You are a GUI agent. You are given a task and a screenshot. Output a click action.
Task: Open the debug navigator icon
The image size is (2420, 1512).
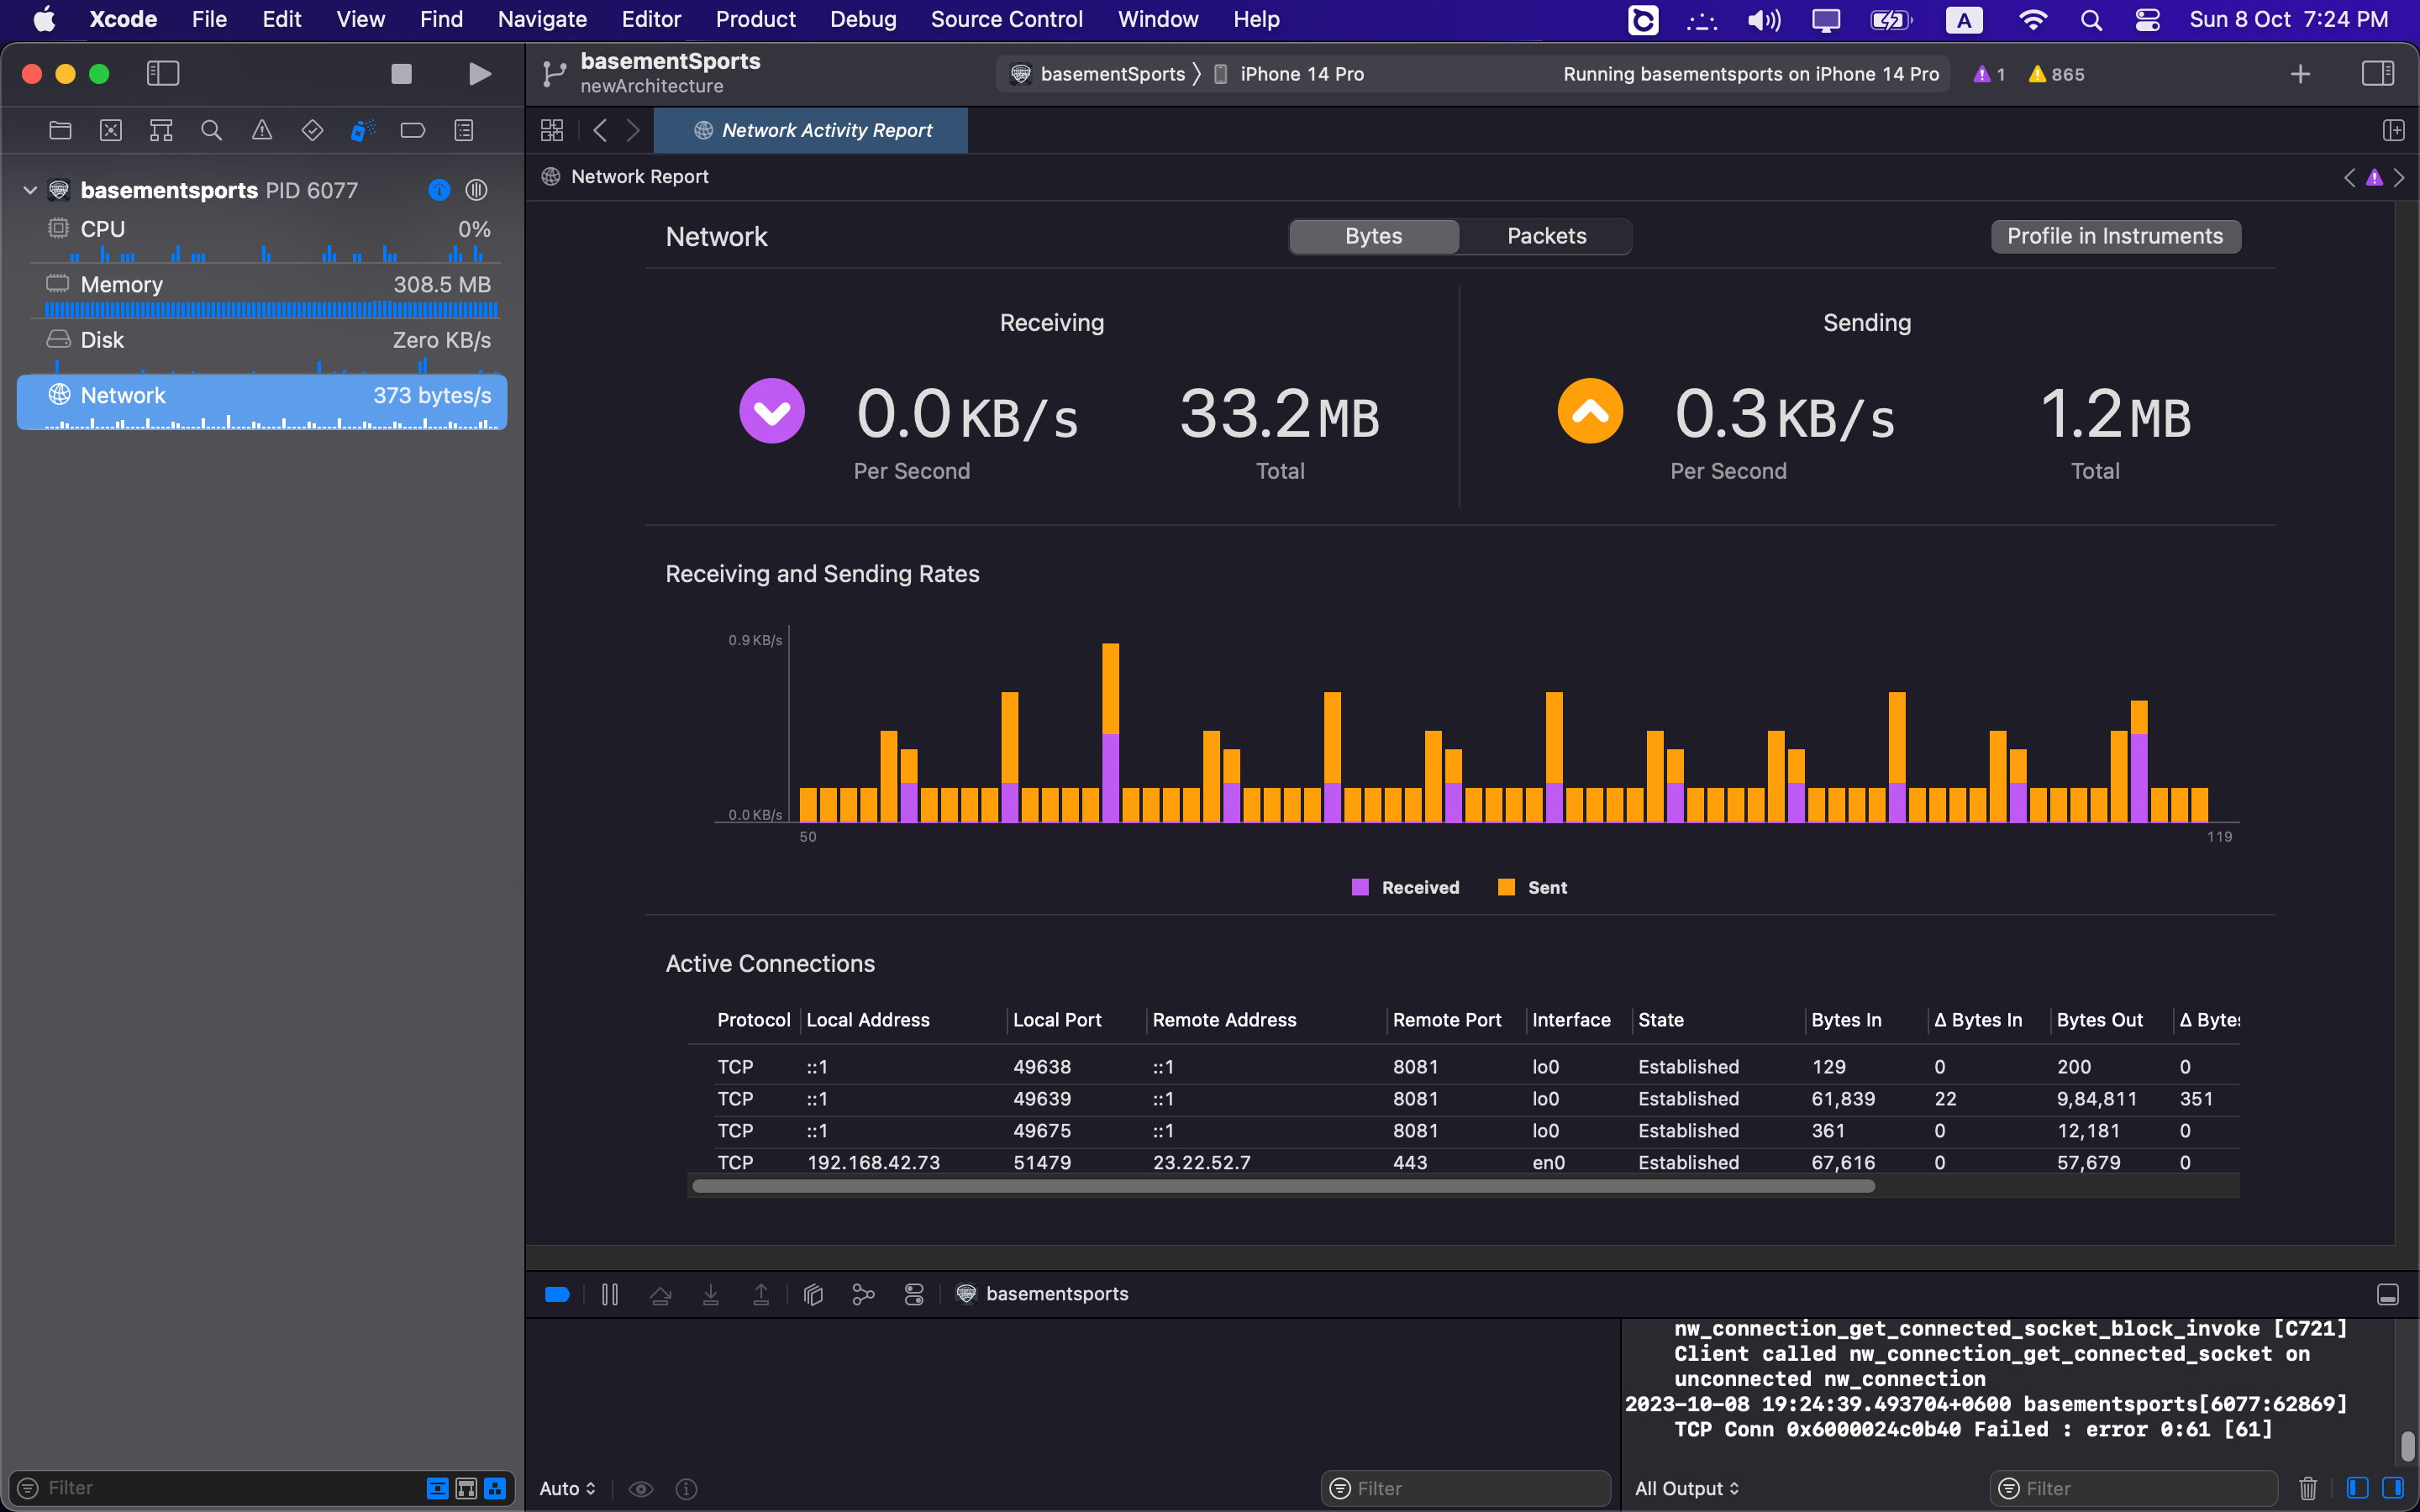(x=362, y=130)
